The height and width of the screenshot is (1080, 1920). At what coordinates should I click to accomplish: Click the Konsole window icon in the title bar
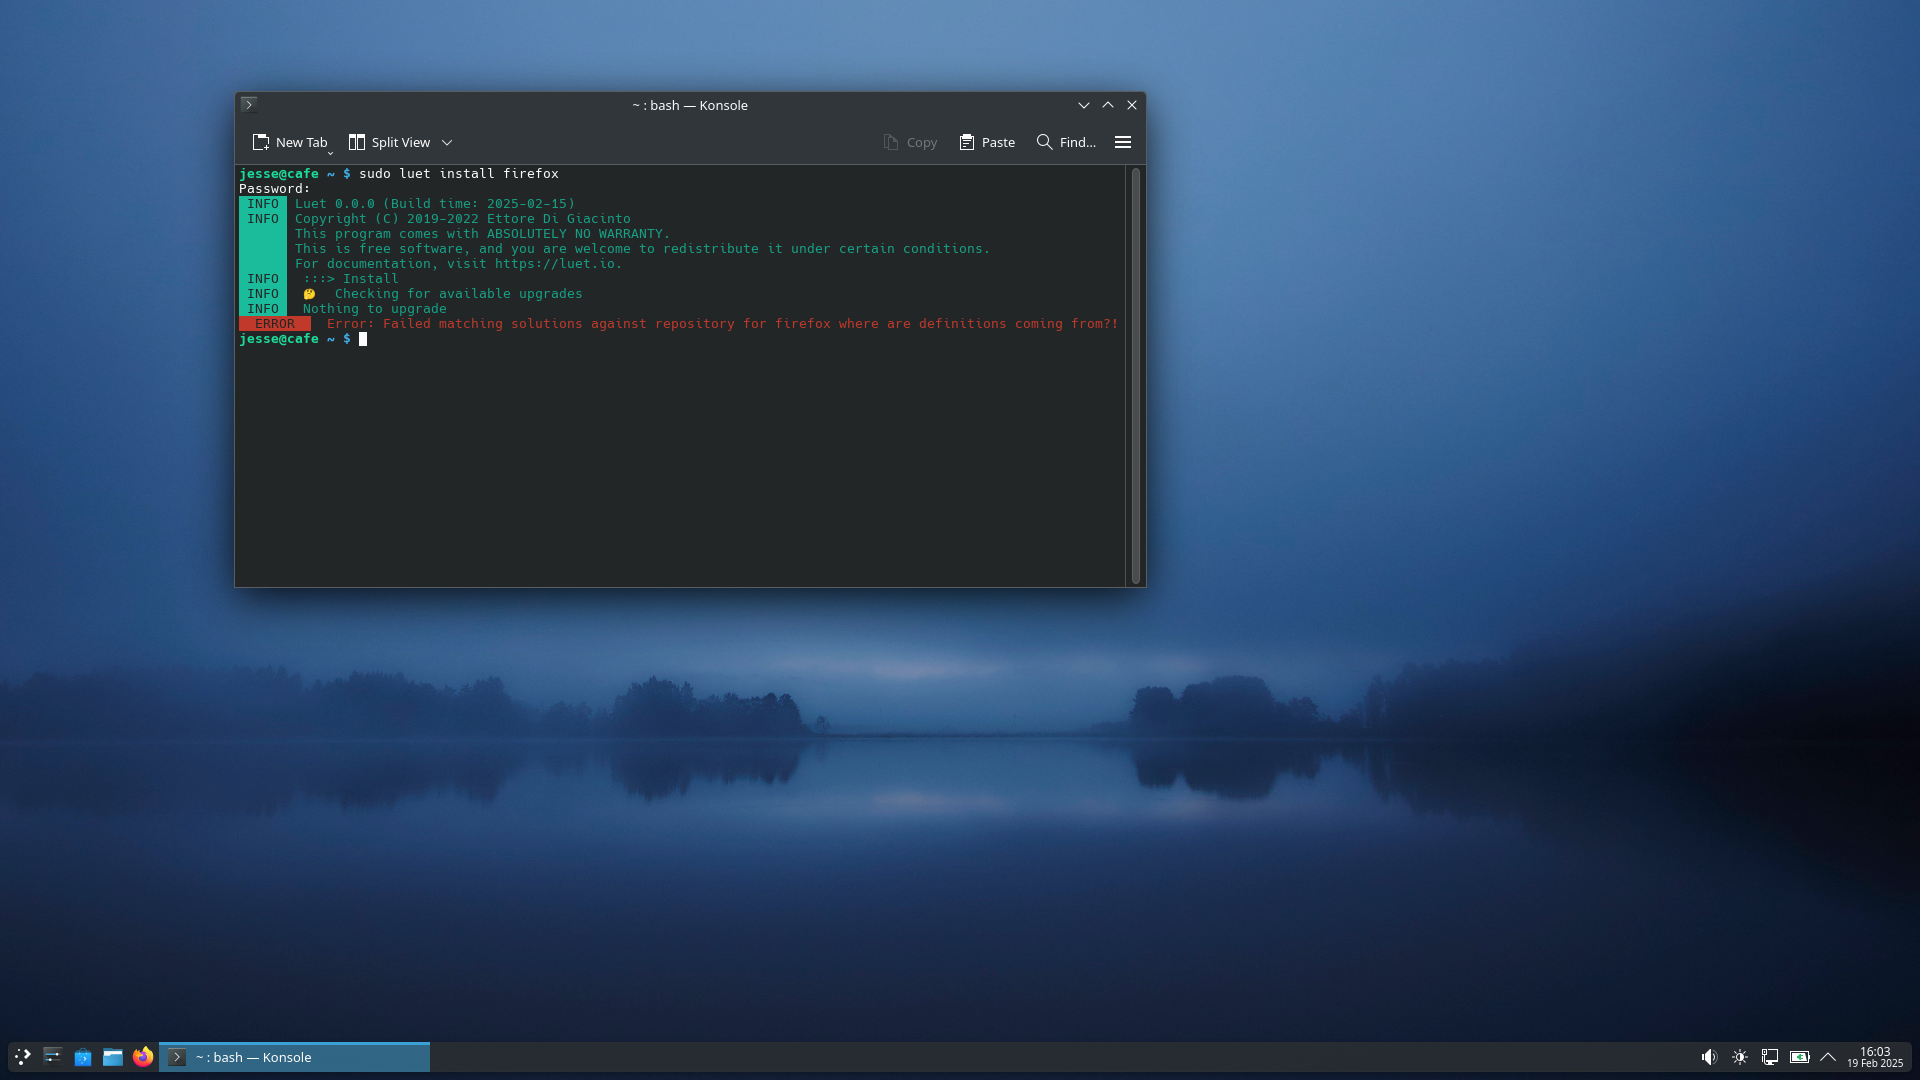249,104
